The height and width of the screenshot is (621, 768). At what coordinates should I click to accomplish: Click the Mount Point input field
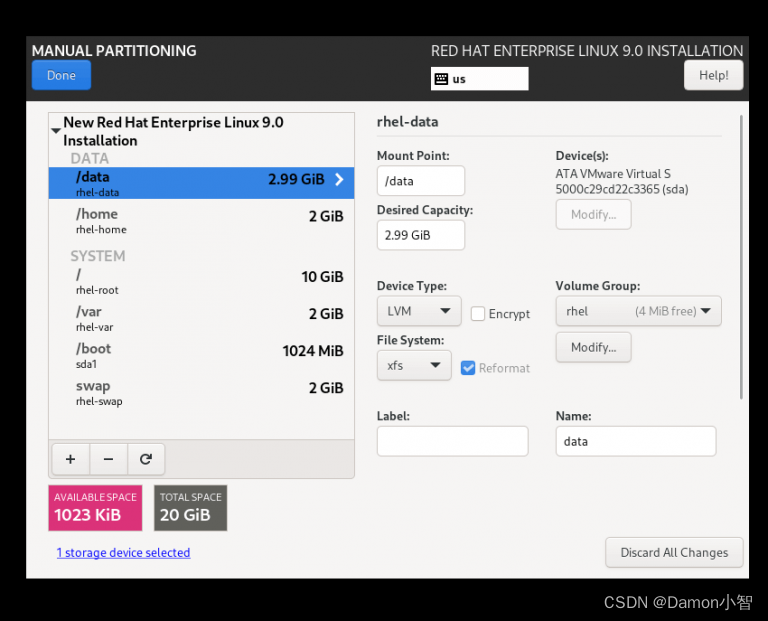[421, 181]
